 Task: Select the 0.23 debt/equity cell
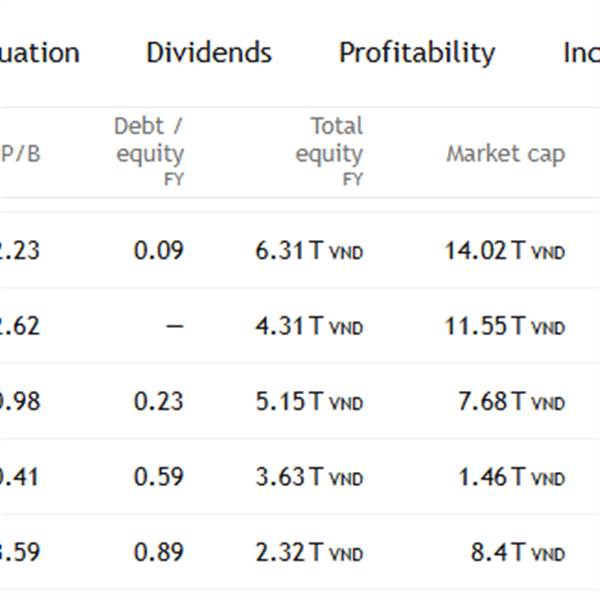click(x=159, y=402)
